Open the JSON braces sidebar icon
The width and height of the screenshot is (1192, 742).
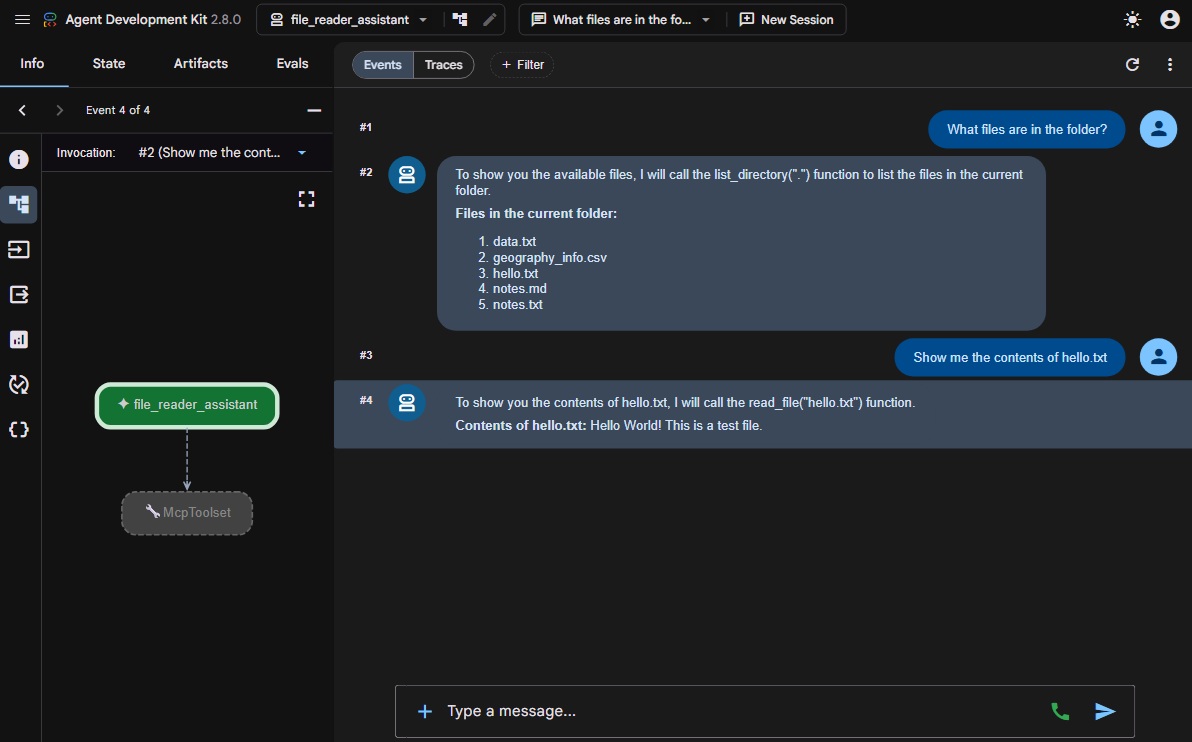pyautogui.click(x=19, y=430)
